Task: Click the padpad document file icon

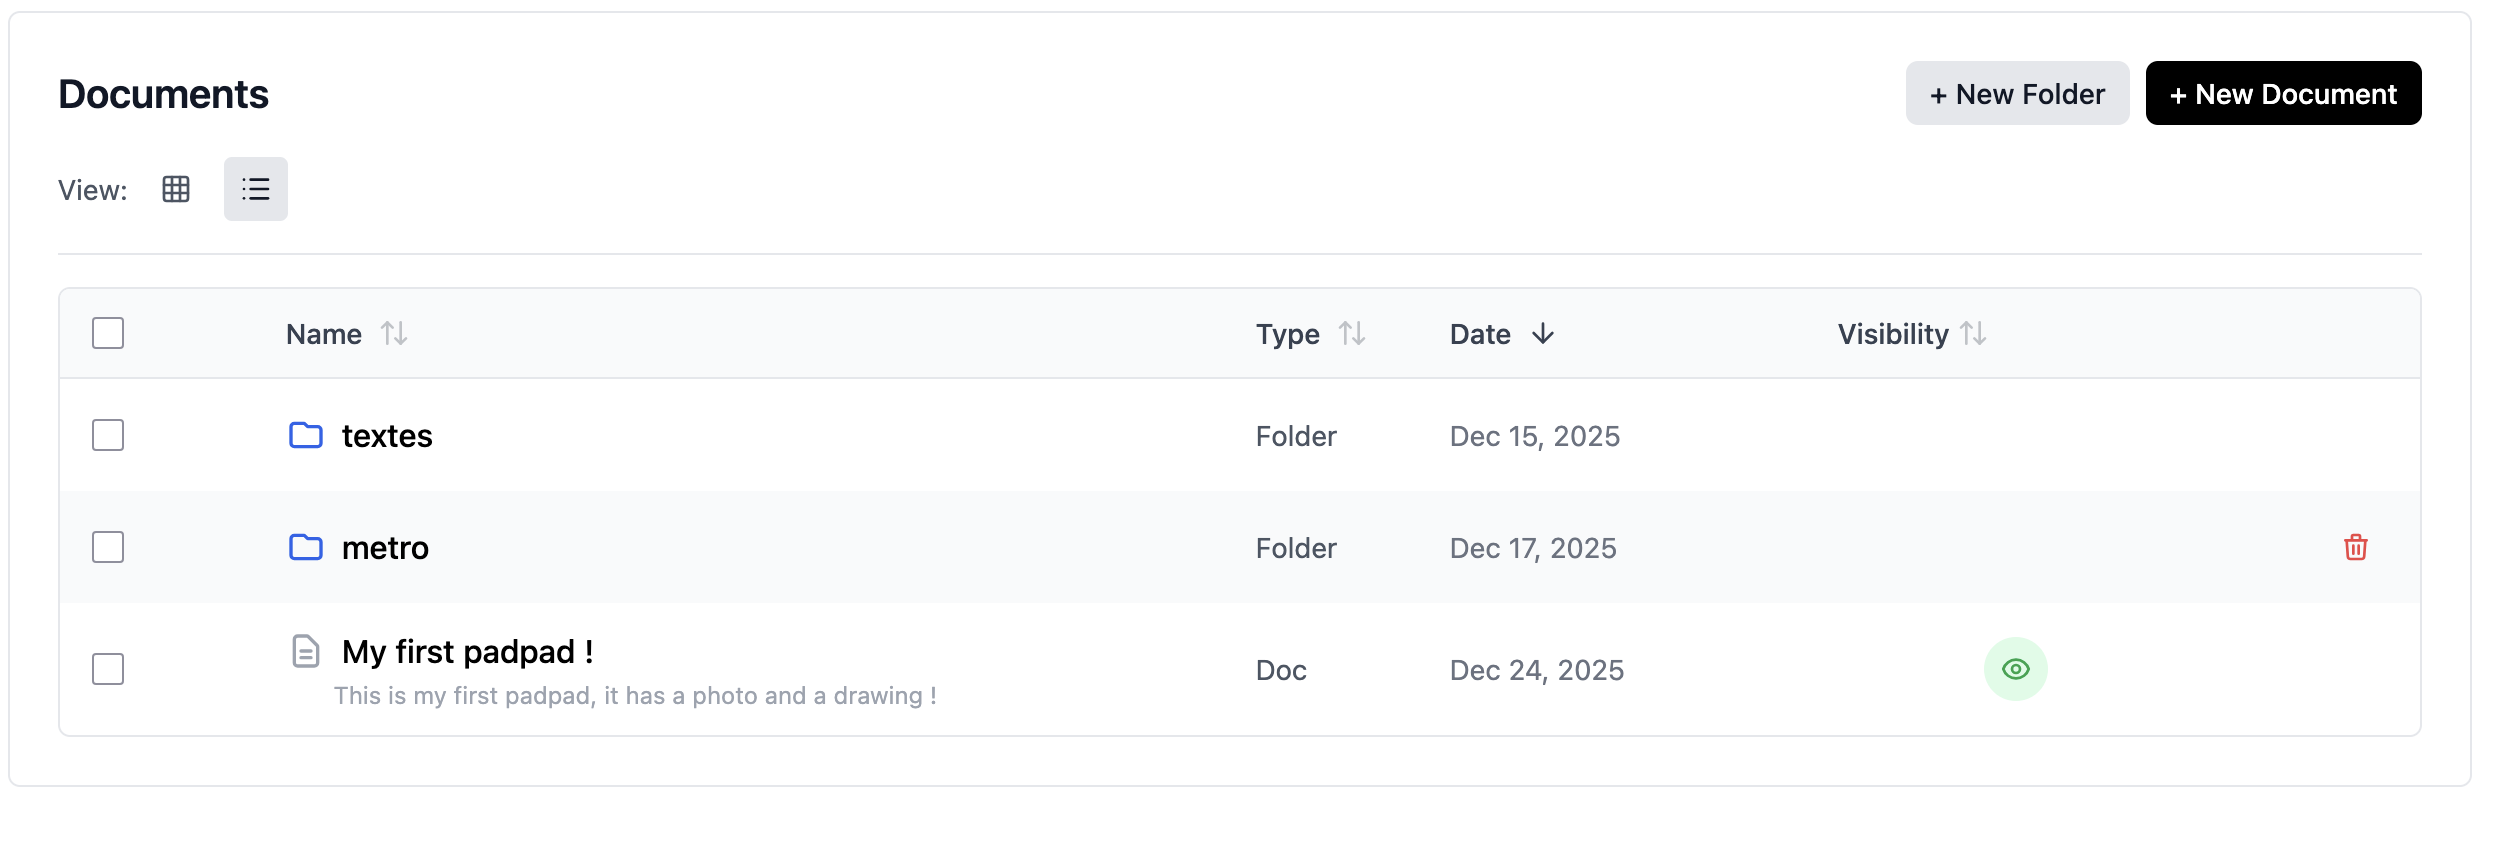Action: tap(306, 651)
